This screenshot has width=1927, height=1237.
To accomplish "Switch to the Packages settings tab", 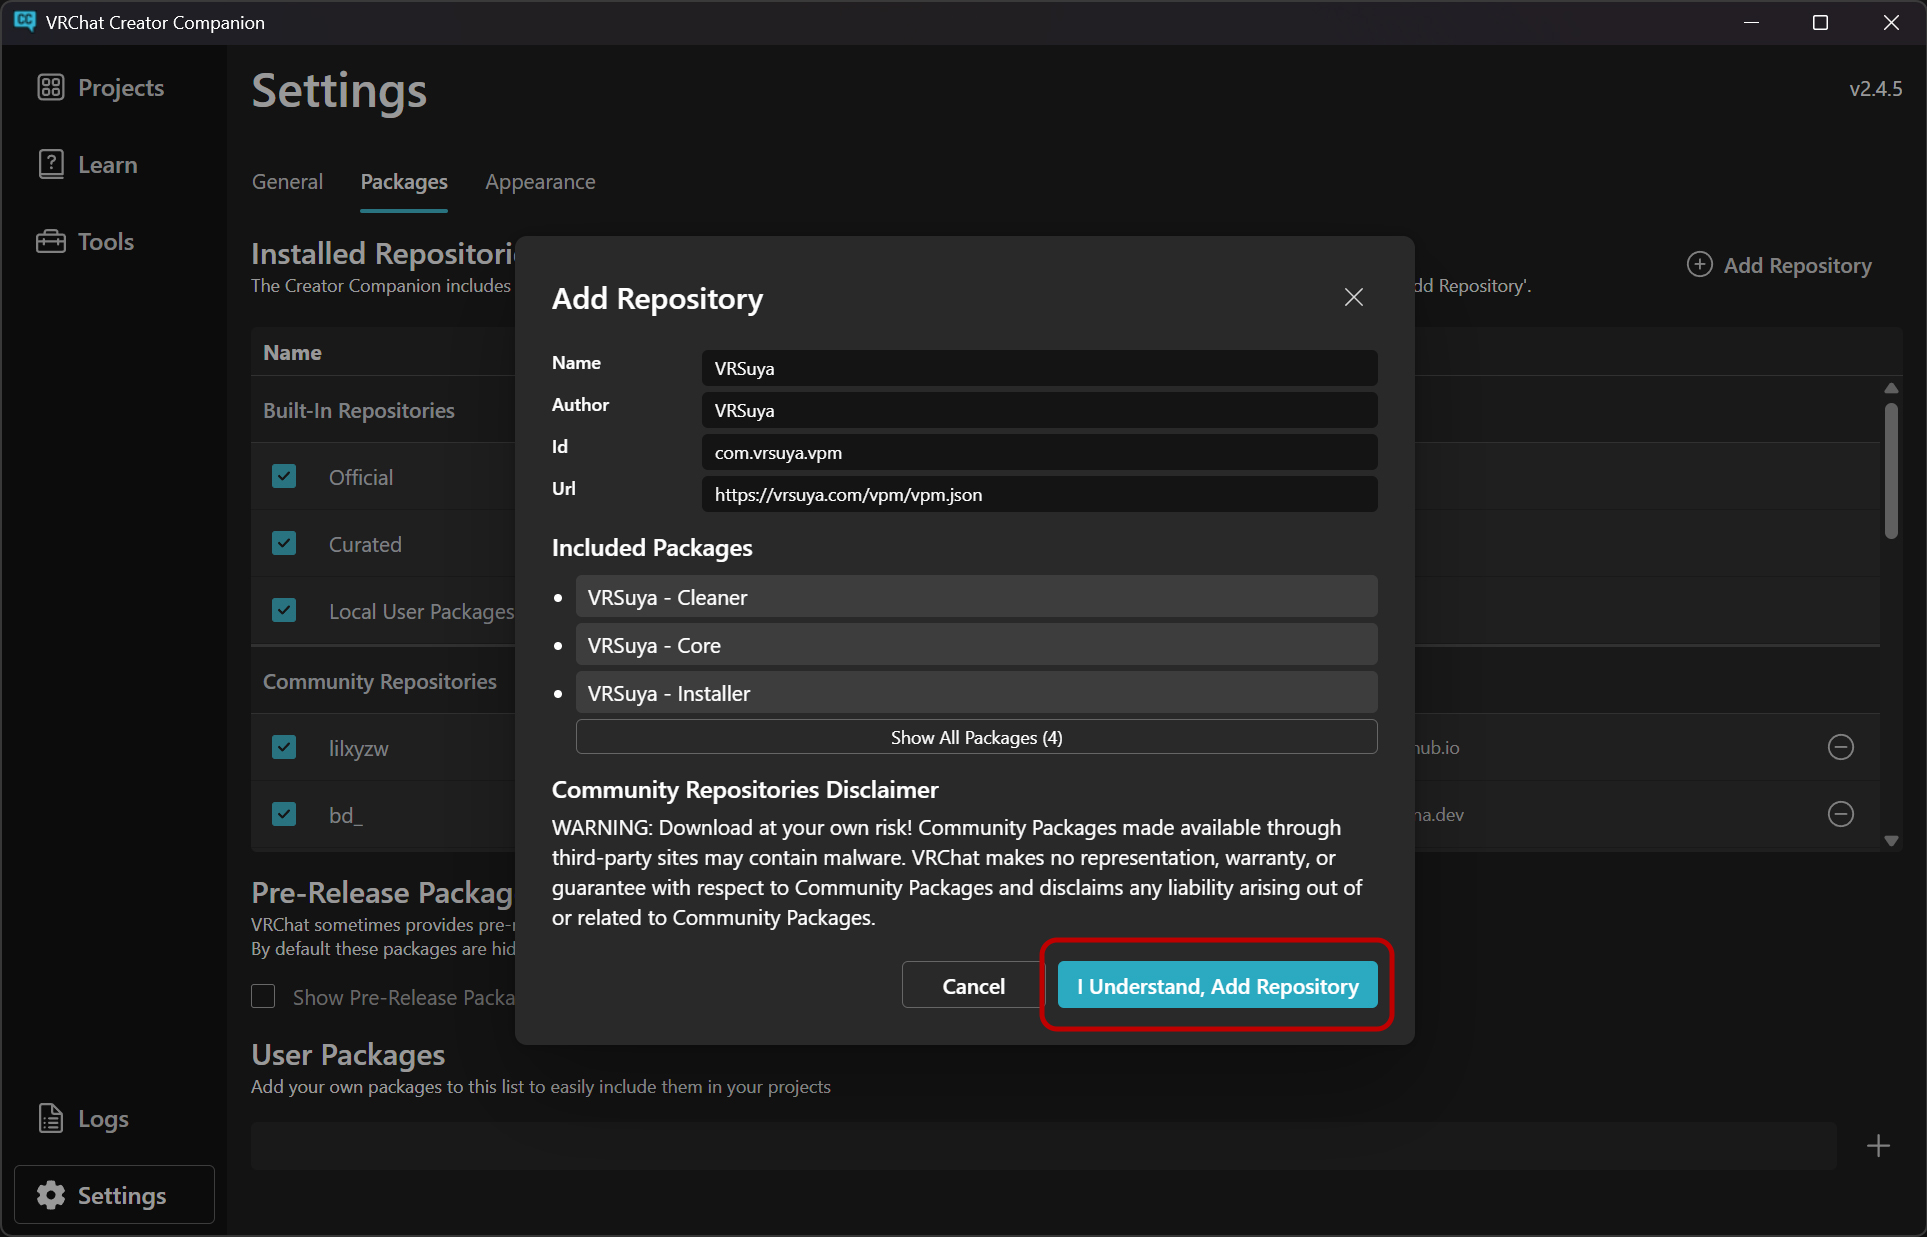I will click(404, 182).
